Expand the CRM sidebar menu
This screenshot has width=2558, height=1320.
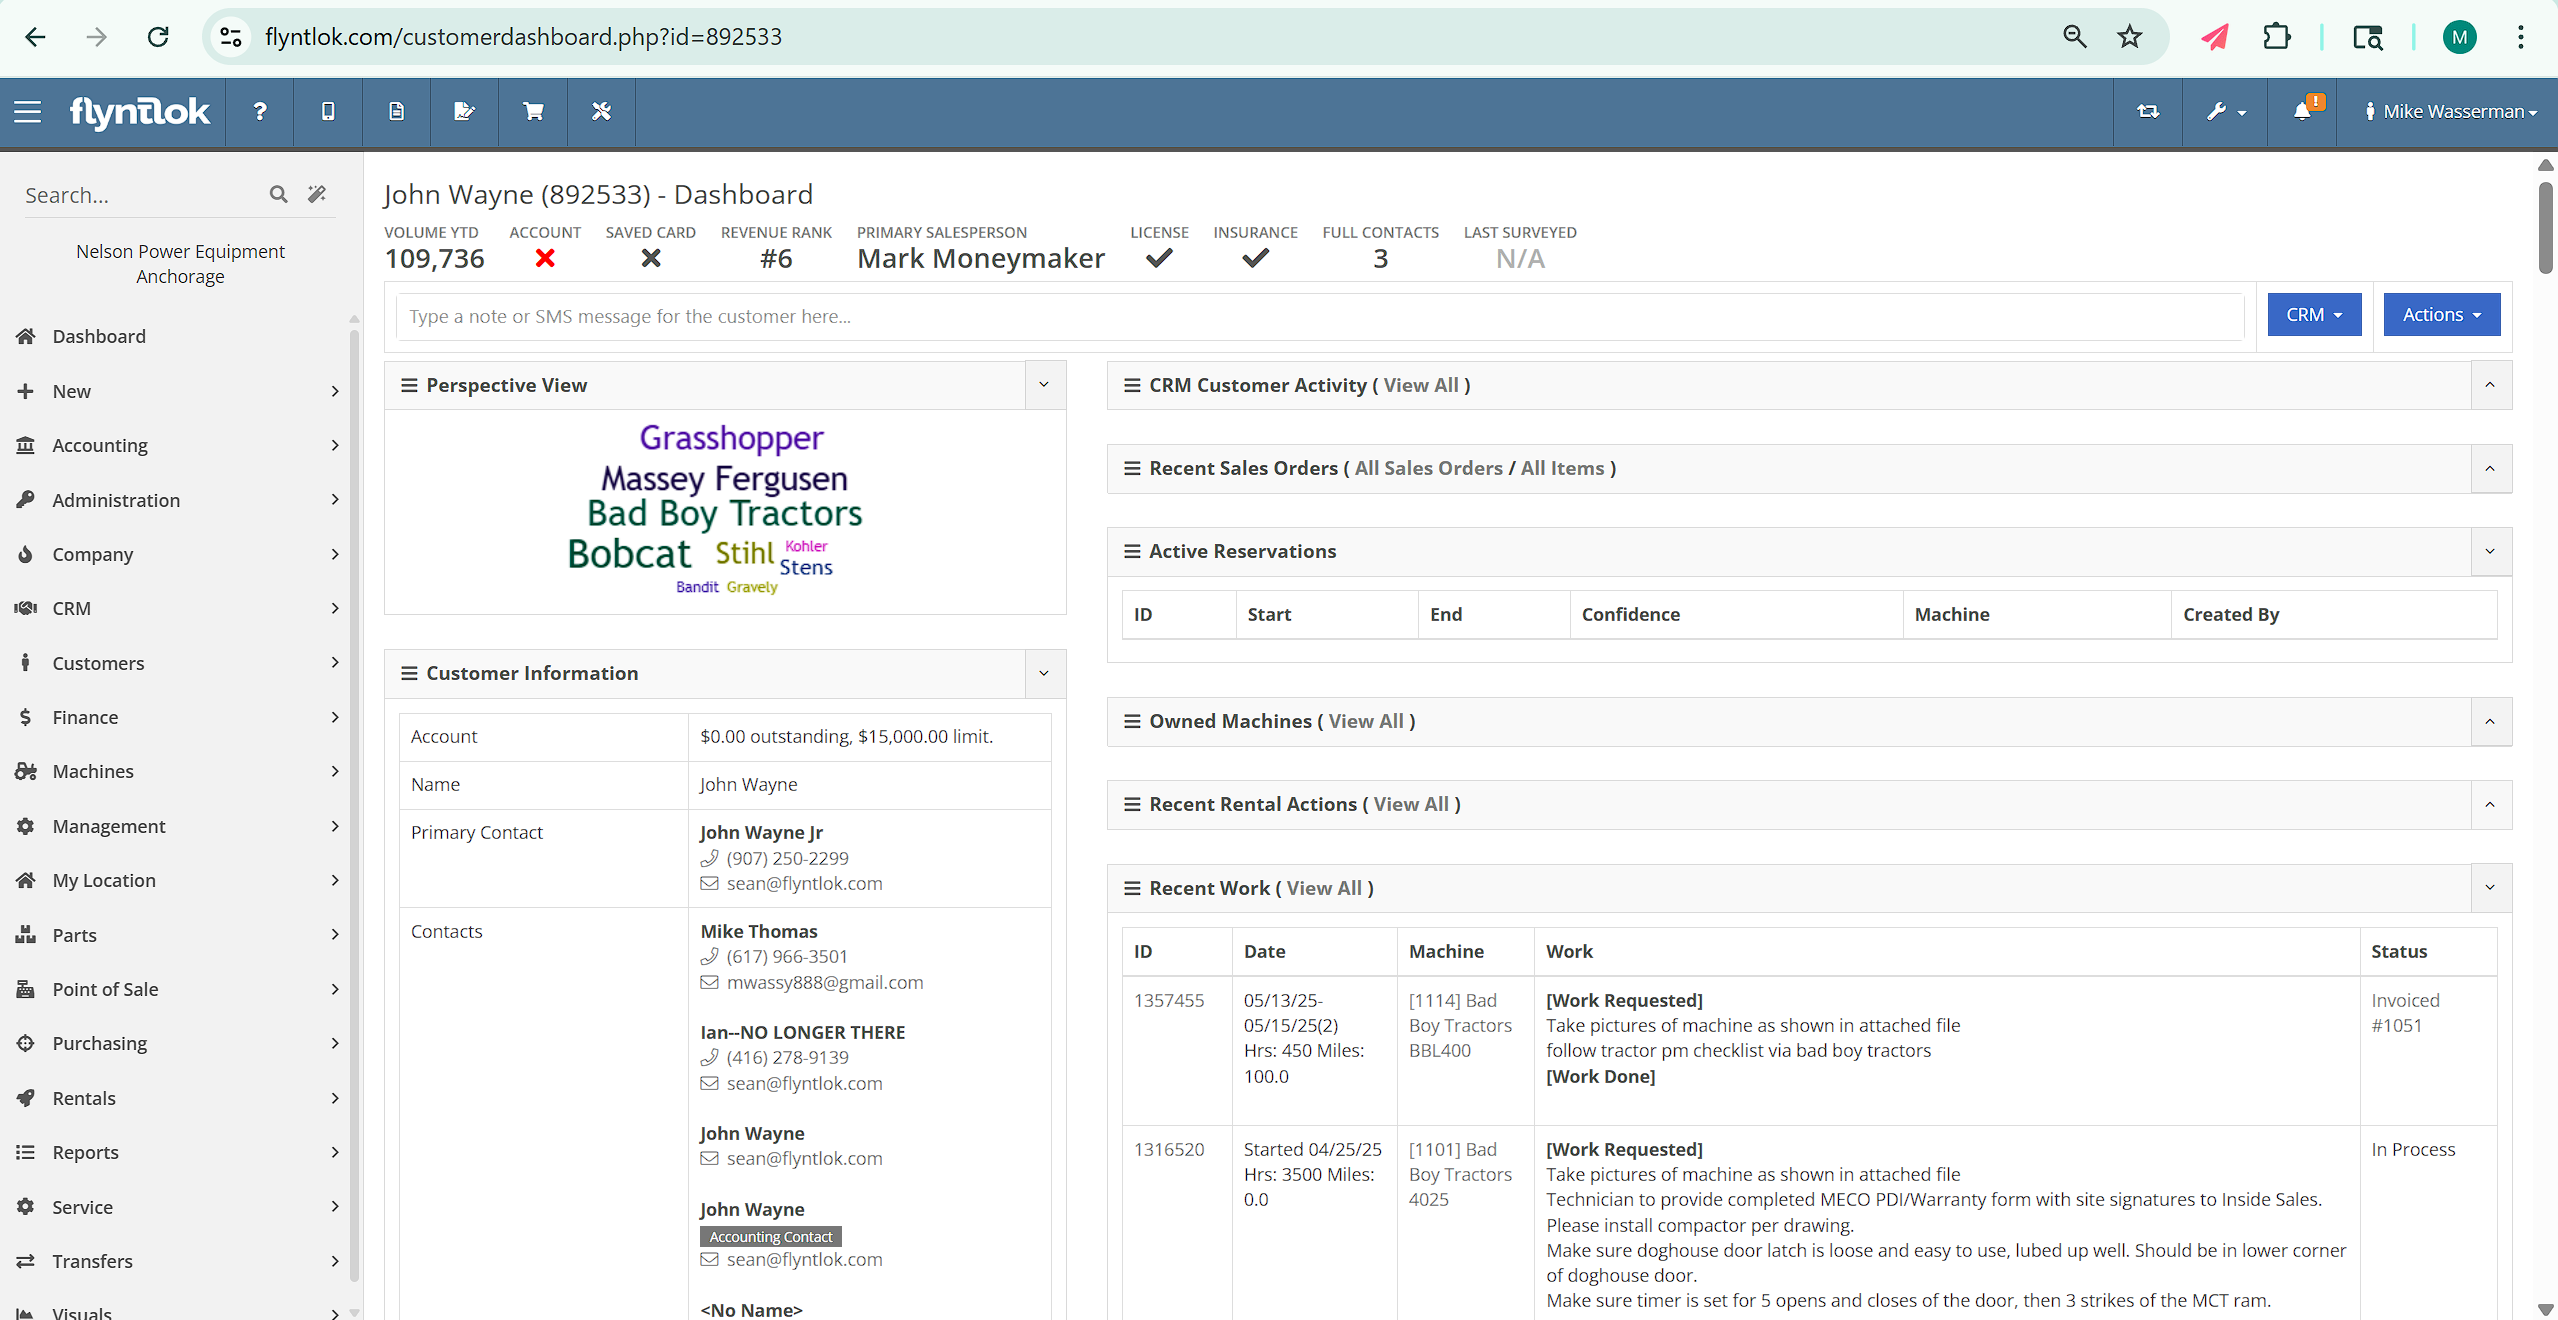pyautogui.click(x=180, y=608)
